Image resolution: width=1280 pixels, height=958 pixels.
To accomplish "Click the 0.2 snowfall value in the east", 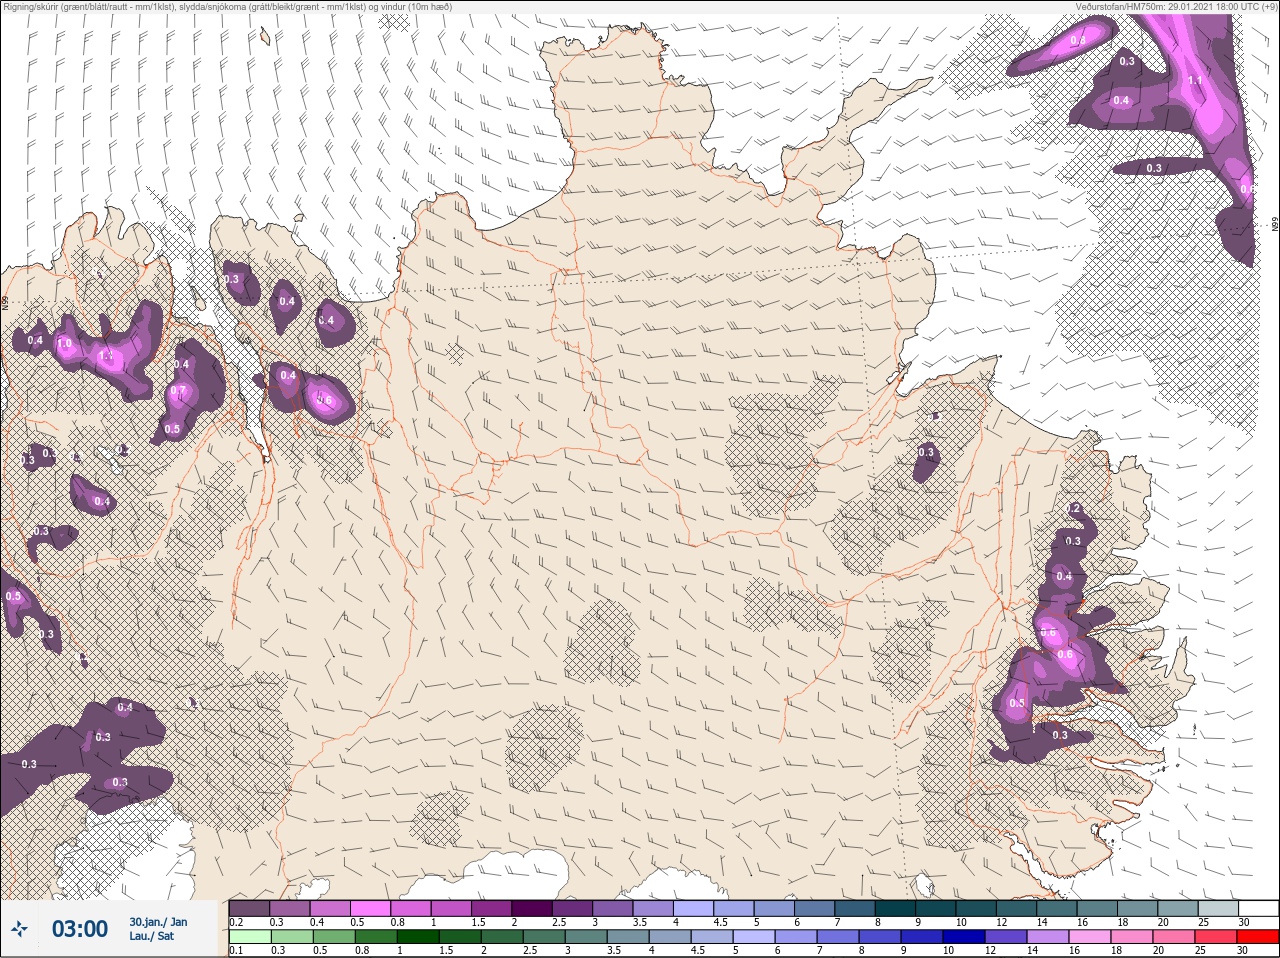I will (1074, 509).
